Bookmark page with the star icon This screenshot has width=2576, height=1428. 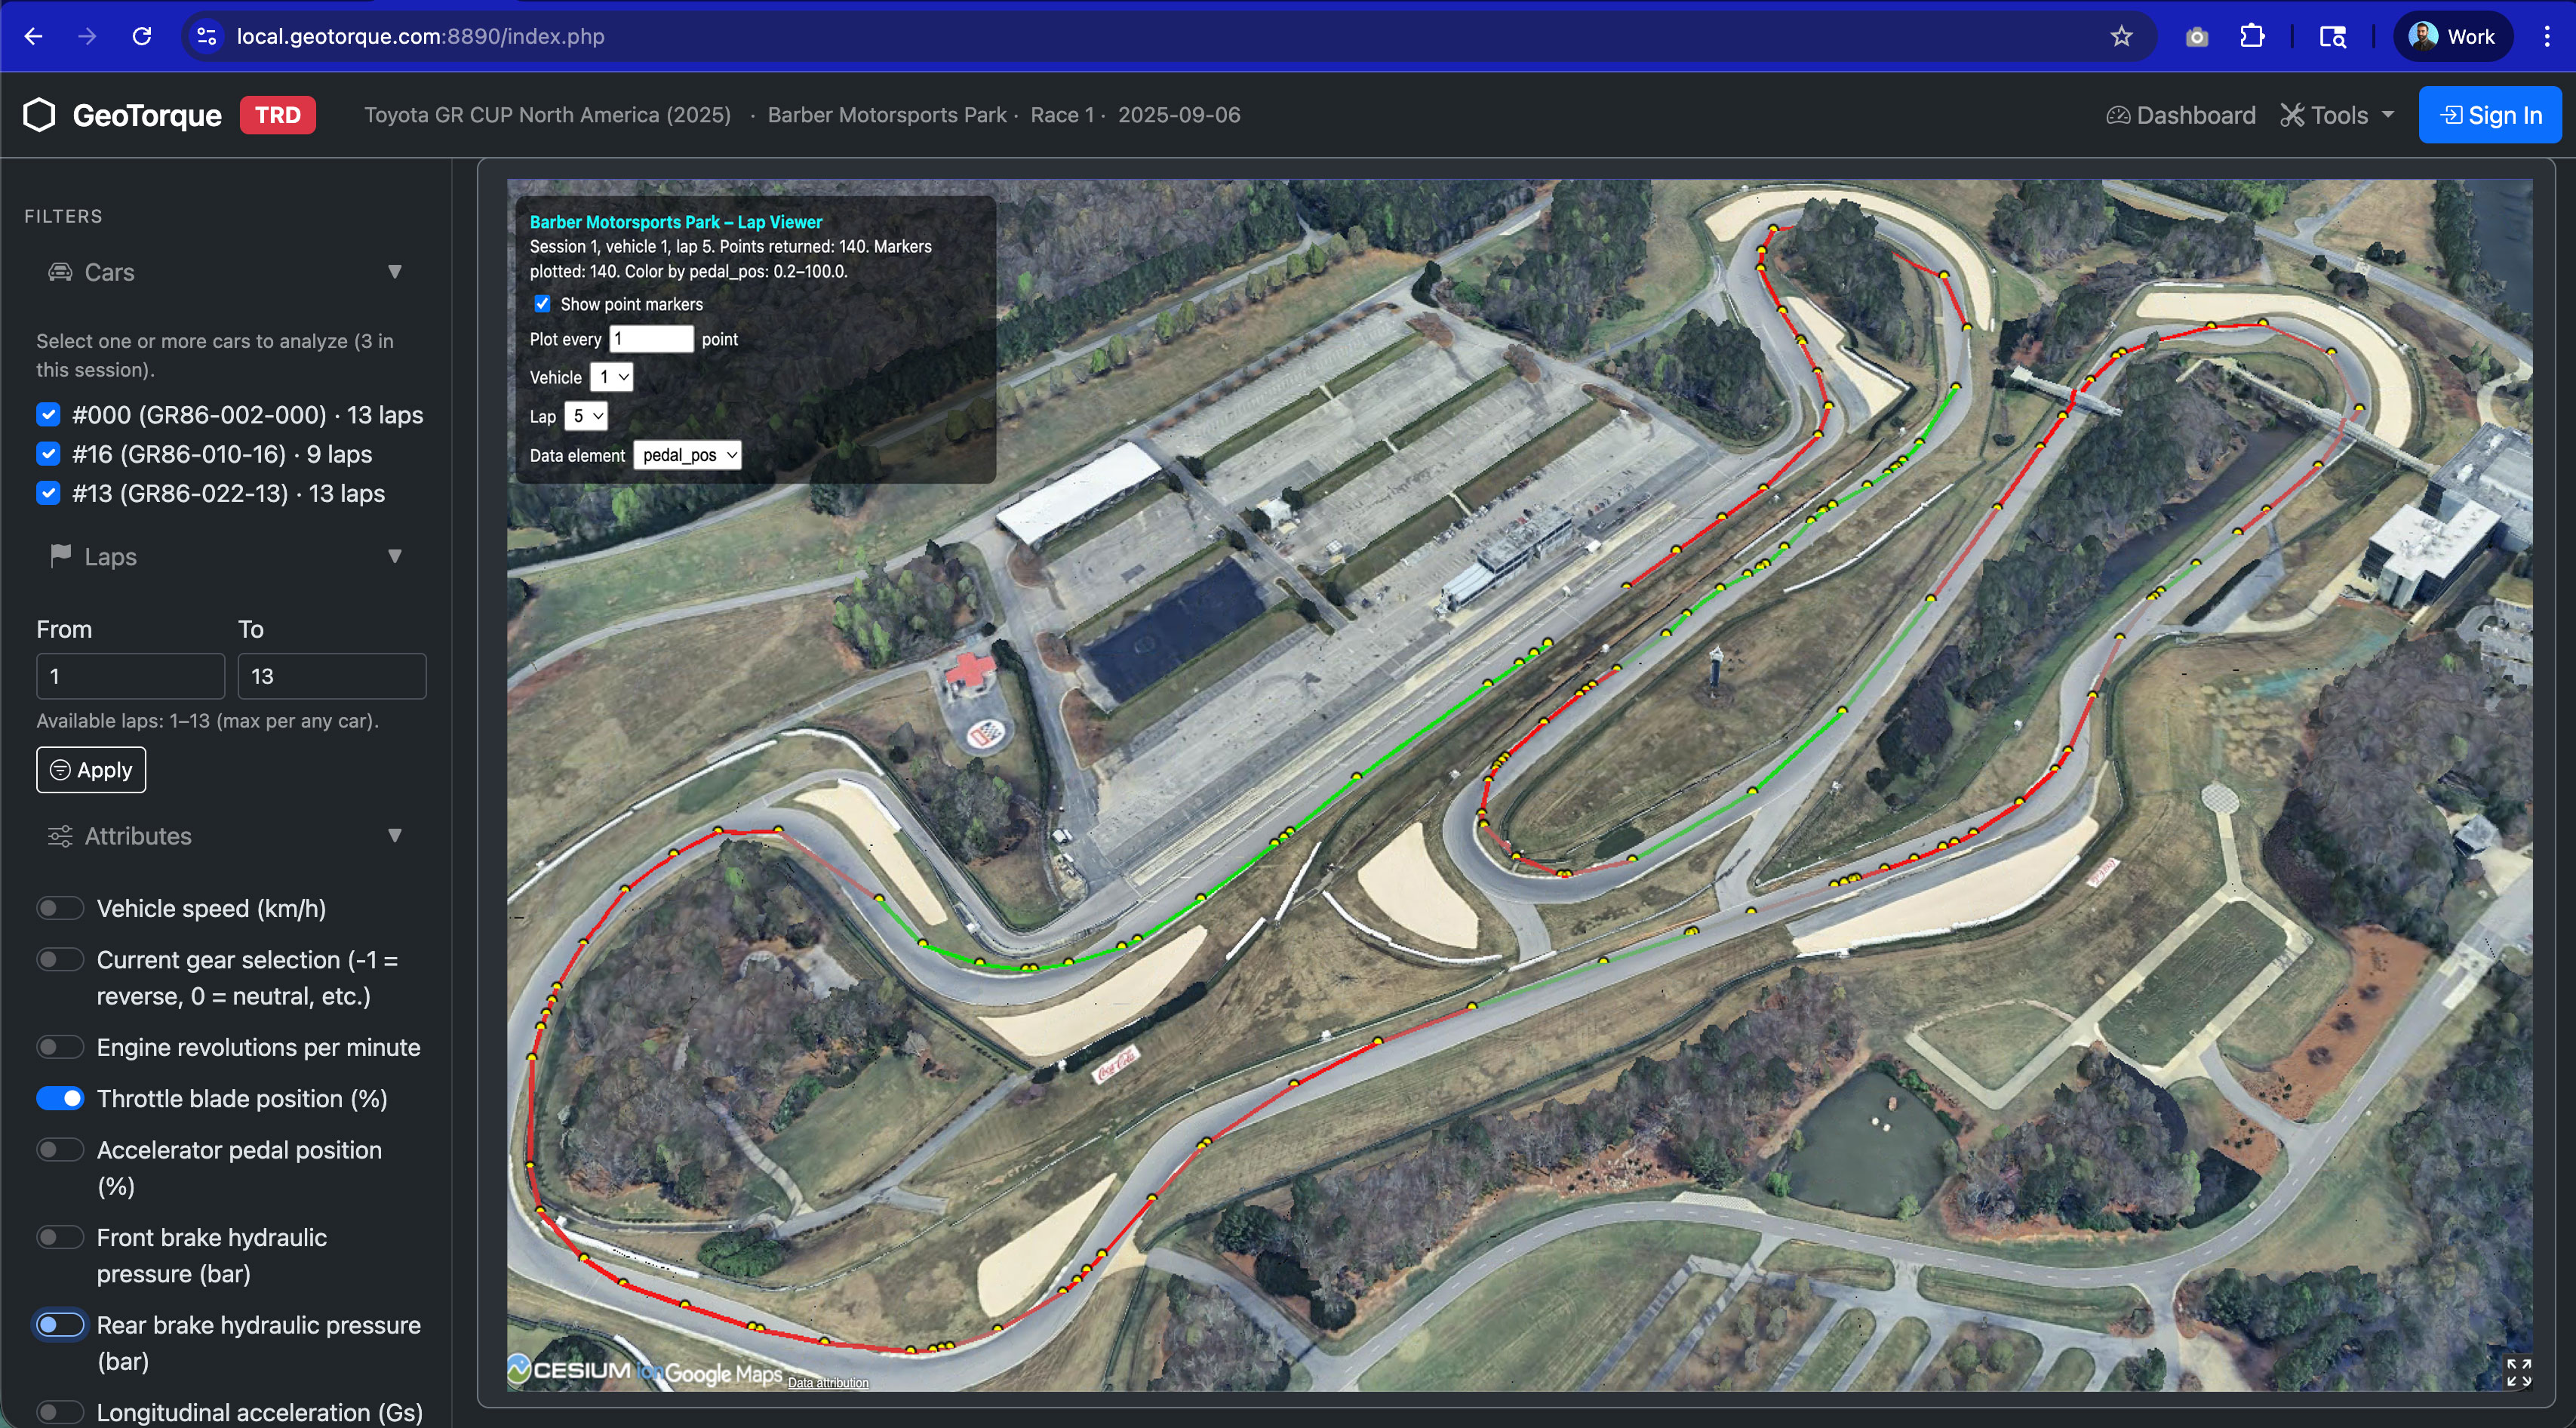pos(2121,37)
